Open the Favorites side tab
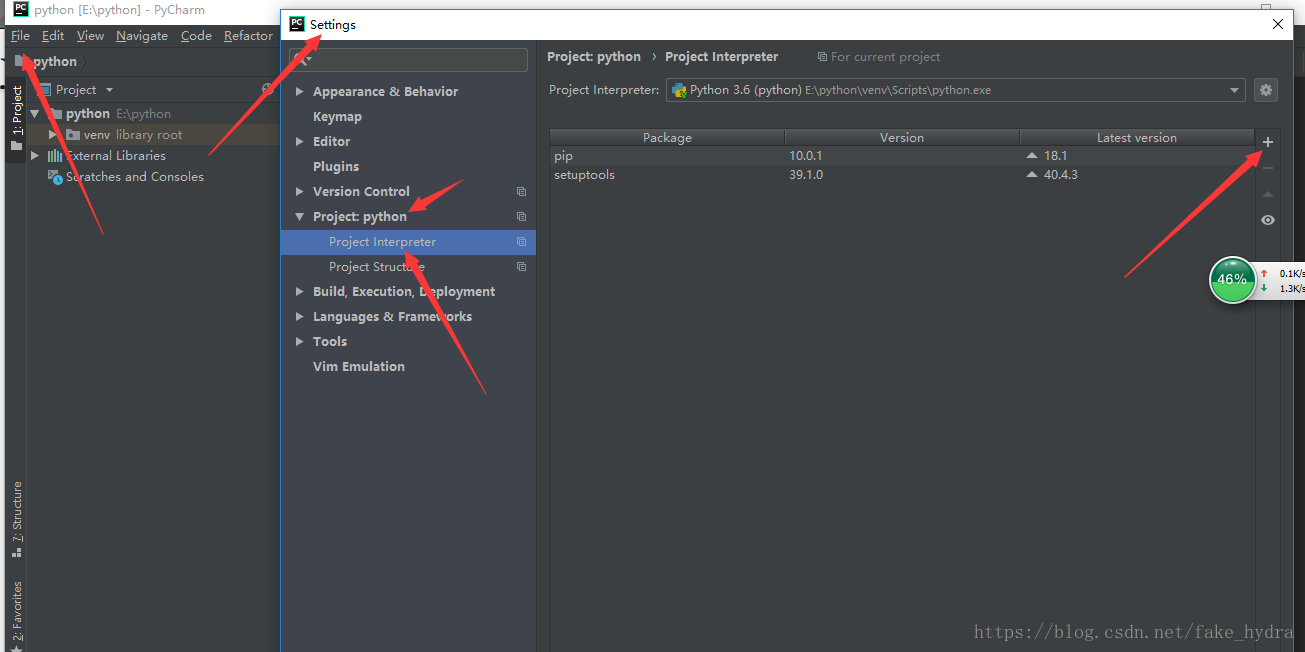The image size is (1305, 652). click(x=17, y=615)
